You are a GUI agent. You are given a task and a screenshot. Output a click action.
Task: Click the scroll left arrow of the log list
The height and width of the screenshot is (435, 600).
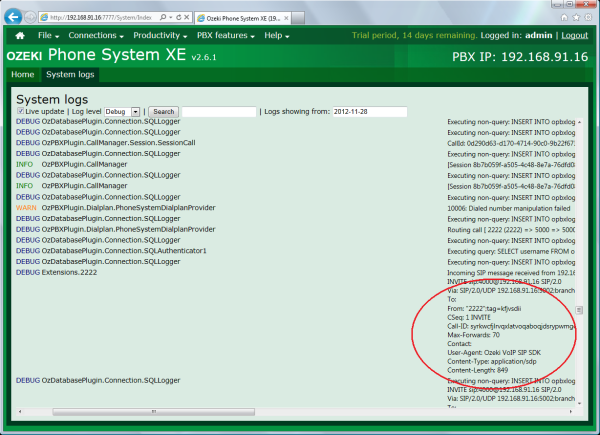coord(20,412)
